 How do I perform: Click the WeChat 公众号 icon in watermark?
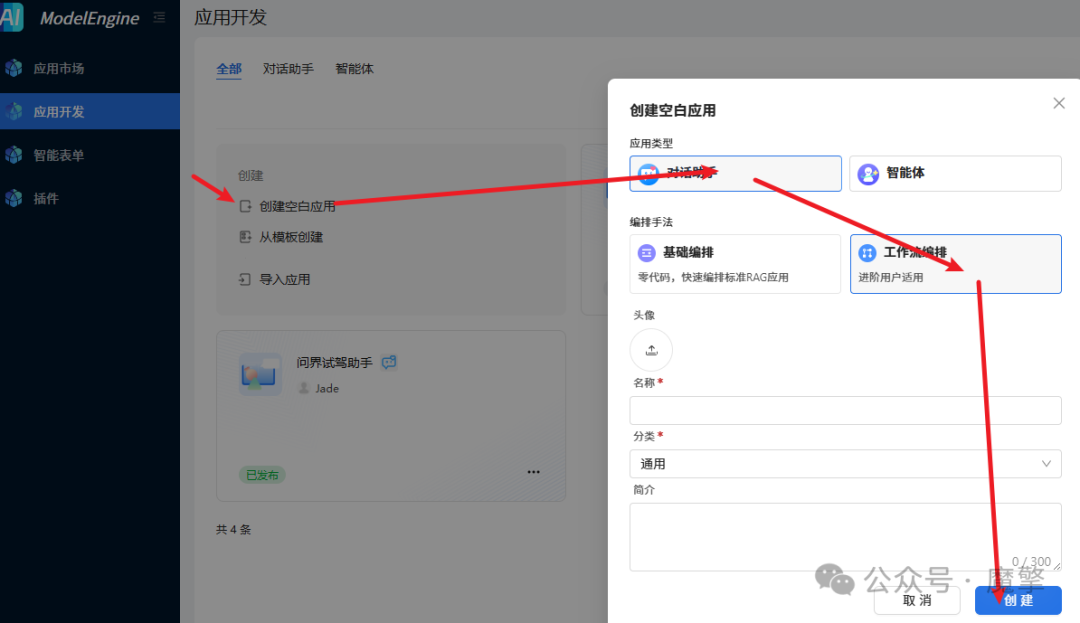pyautogui.click(x=835, y=580)
